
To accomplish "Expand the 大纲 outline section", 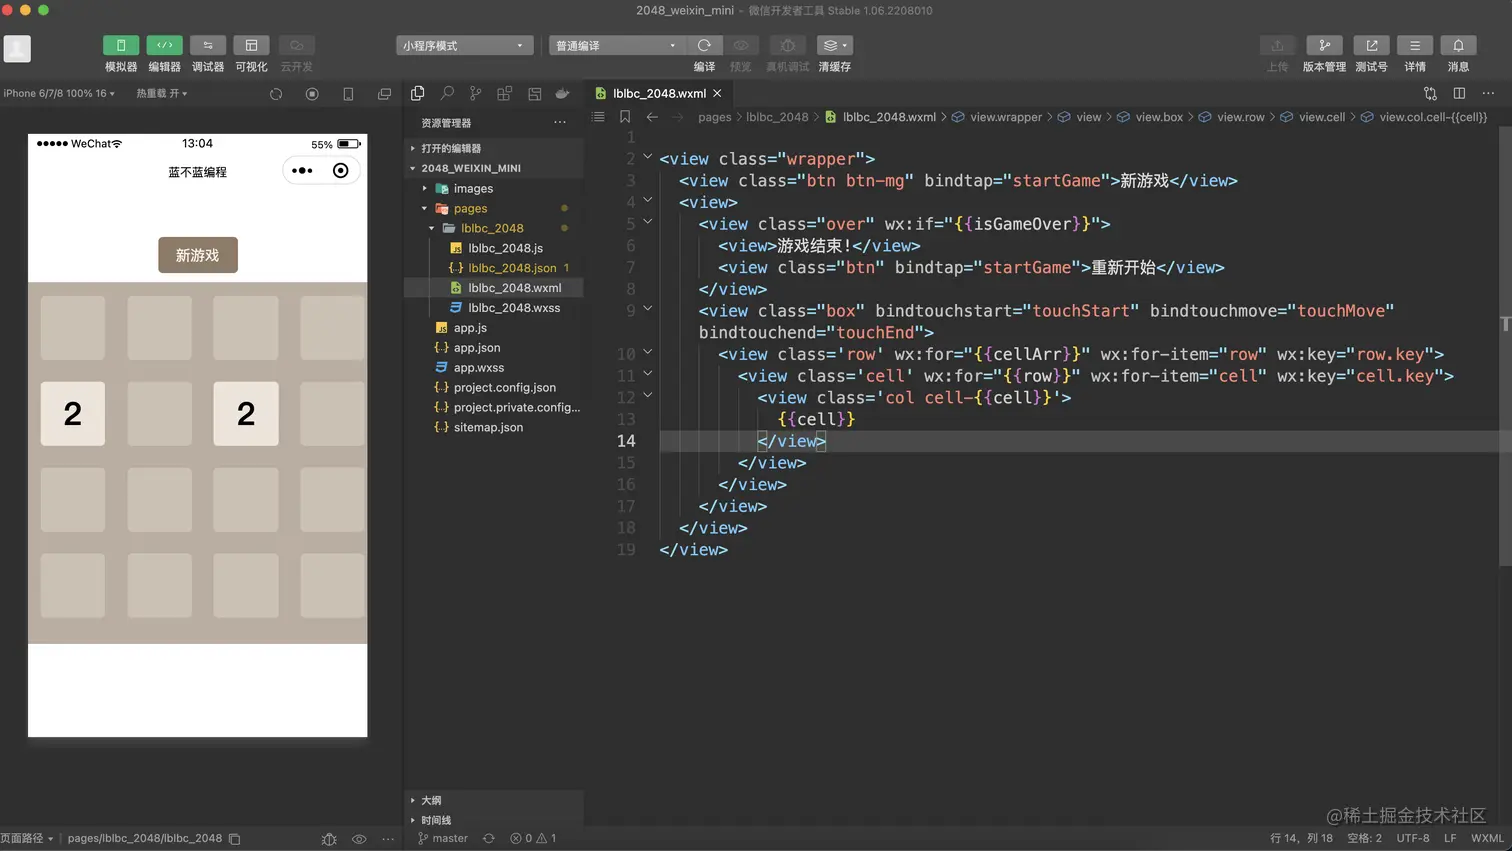I will click(x=494, y=800).
